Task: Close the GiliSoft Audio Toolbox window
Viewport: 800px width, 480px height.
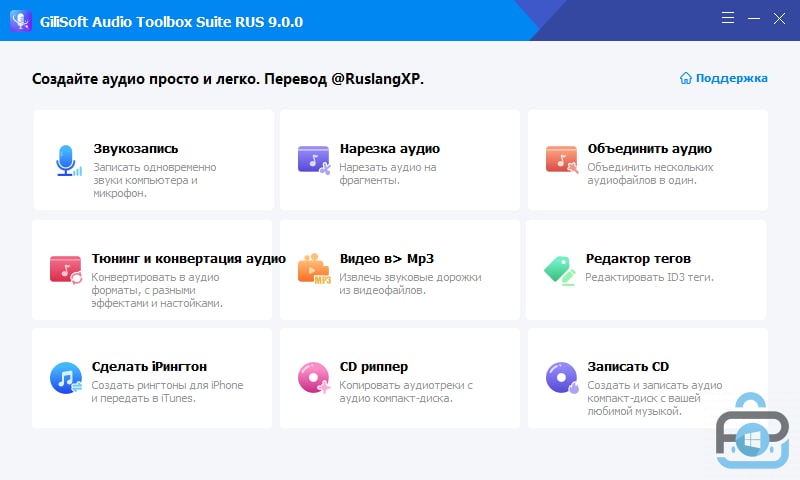Action: pos(779,18)
